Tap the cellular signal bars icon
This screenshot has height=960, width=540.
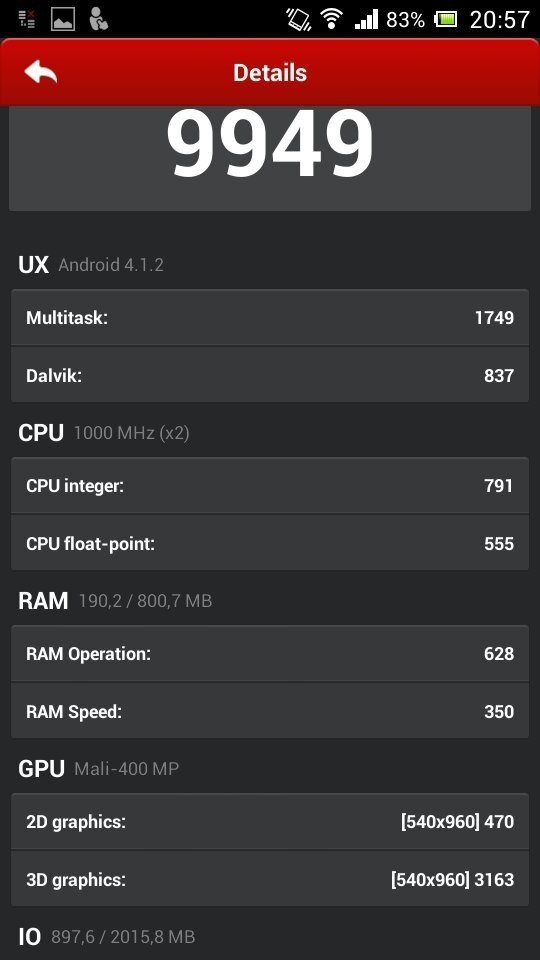click(366, 20)
